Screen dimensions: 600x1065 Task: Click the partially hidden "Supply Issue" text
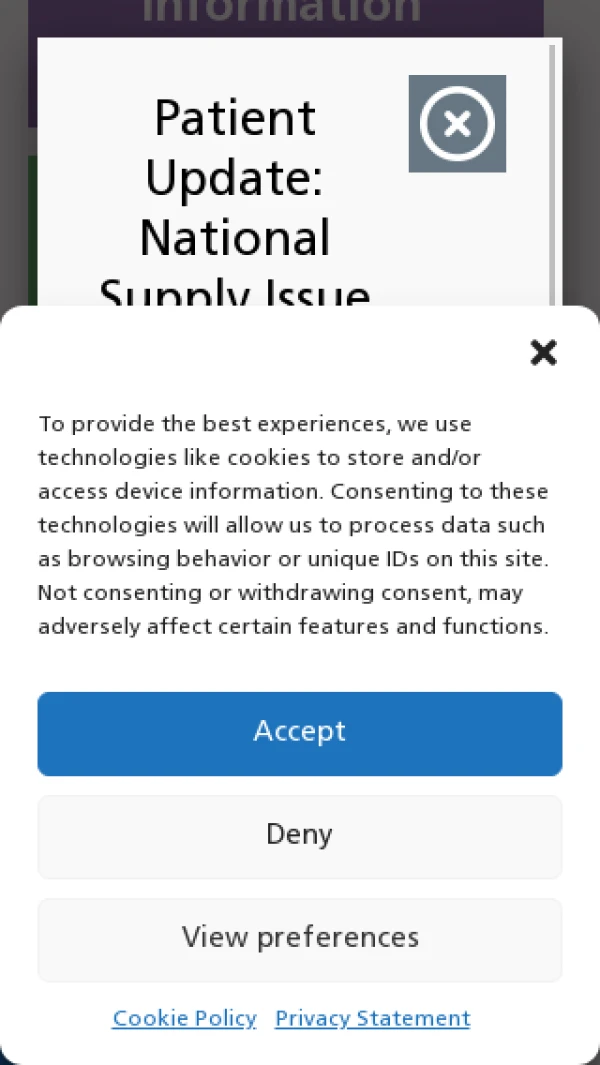tap(235, 294)
